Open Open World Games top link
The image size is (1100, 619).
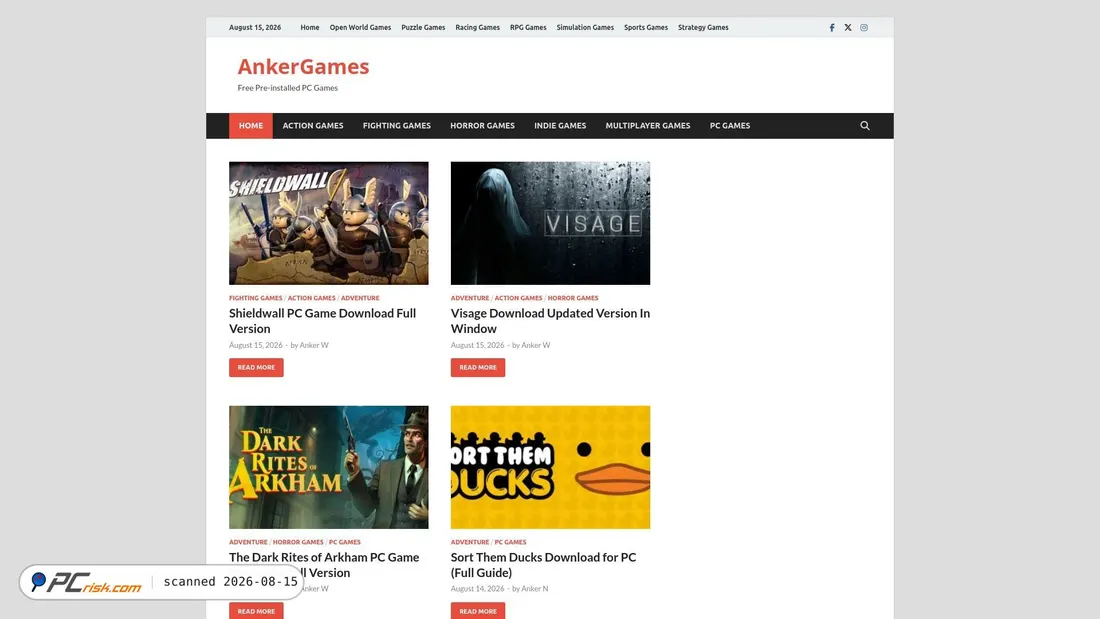360,27
